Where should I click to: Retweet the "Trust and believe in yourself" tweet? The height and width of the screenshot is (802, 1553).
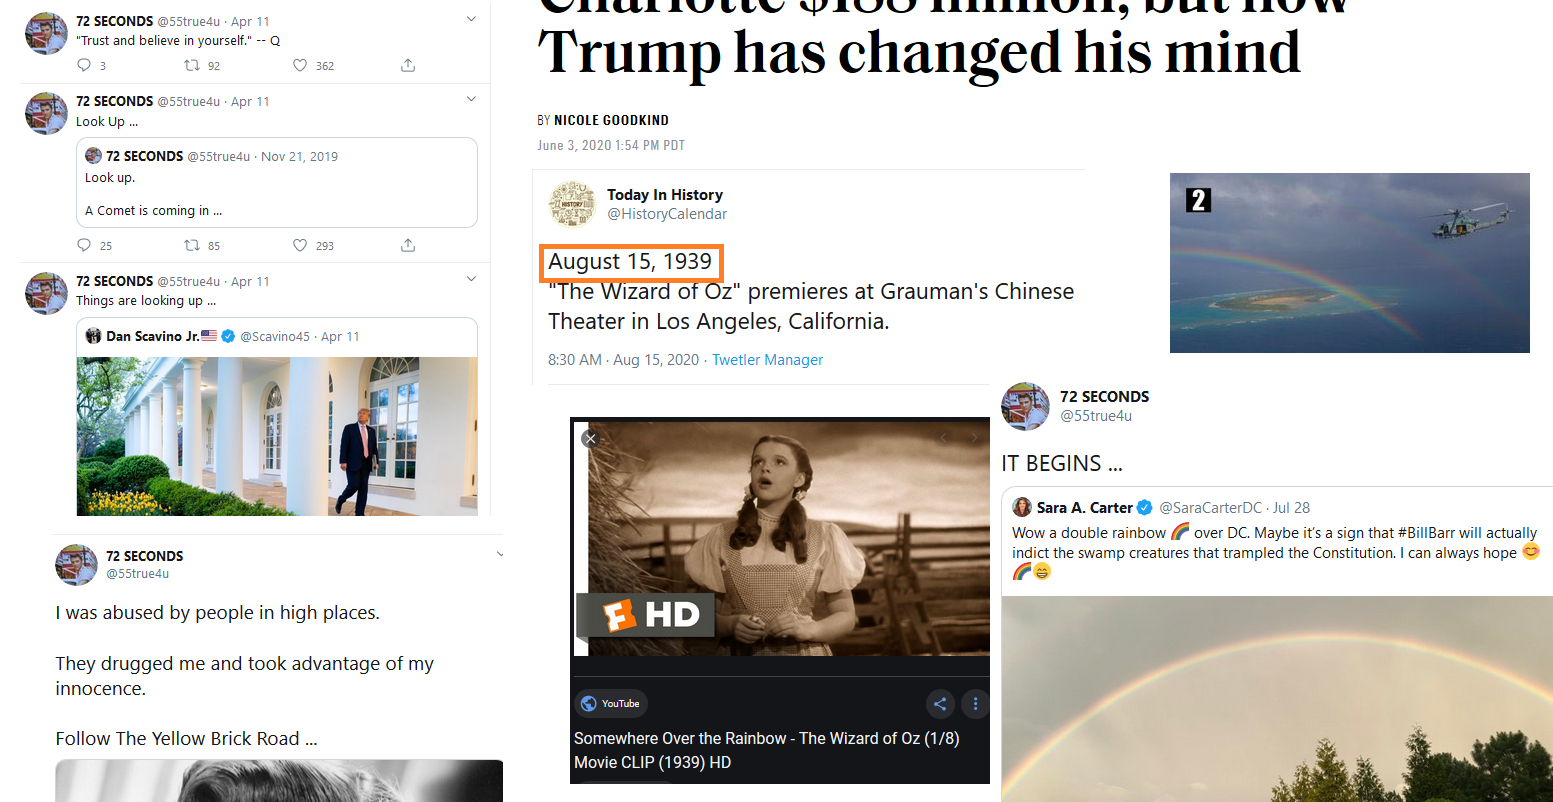[192, 66]
